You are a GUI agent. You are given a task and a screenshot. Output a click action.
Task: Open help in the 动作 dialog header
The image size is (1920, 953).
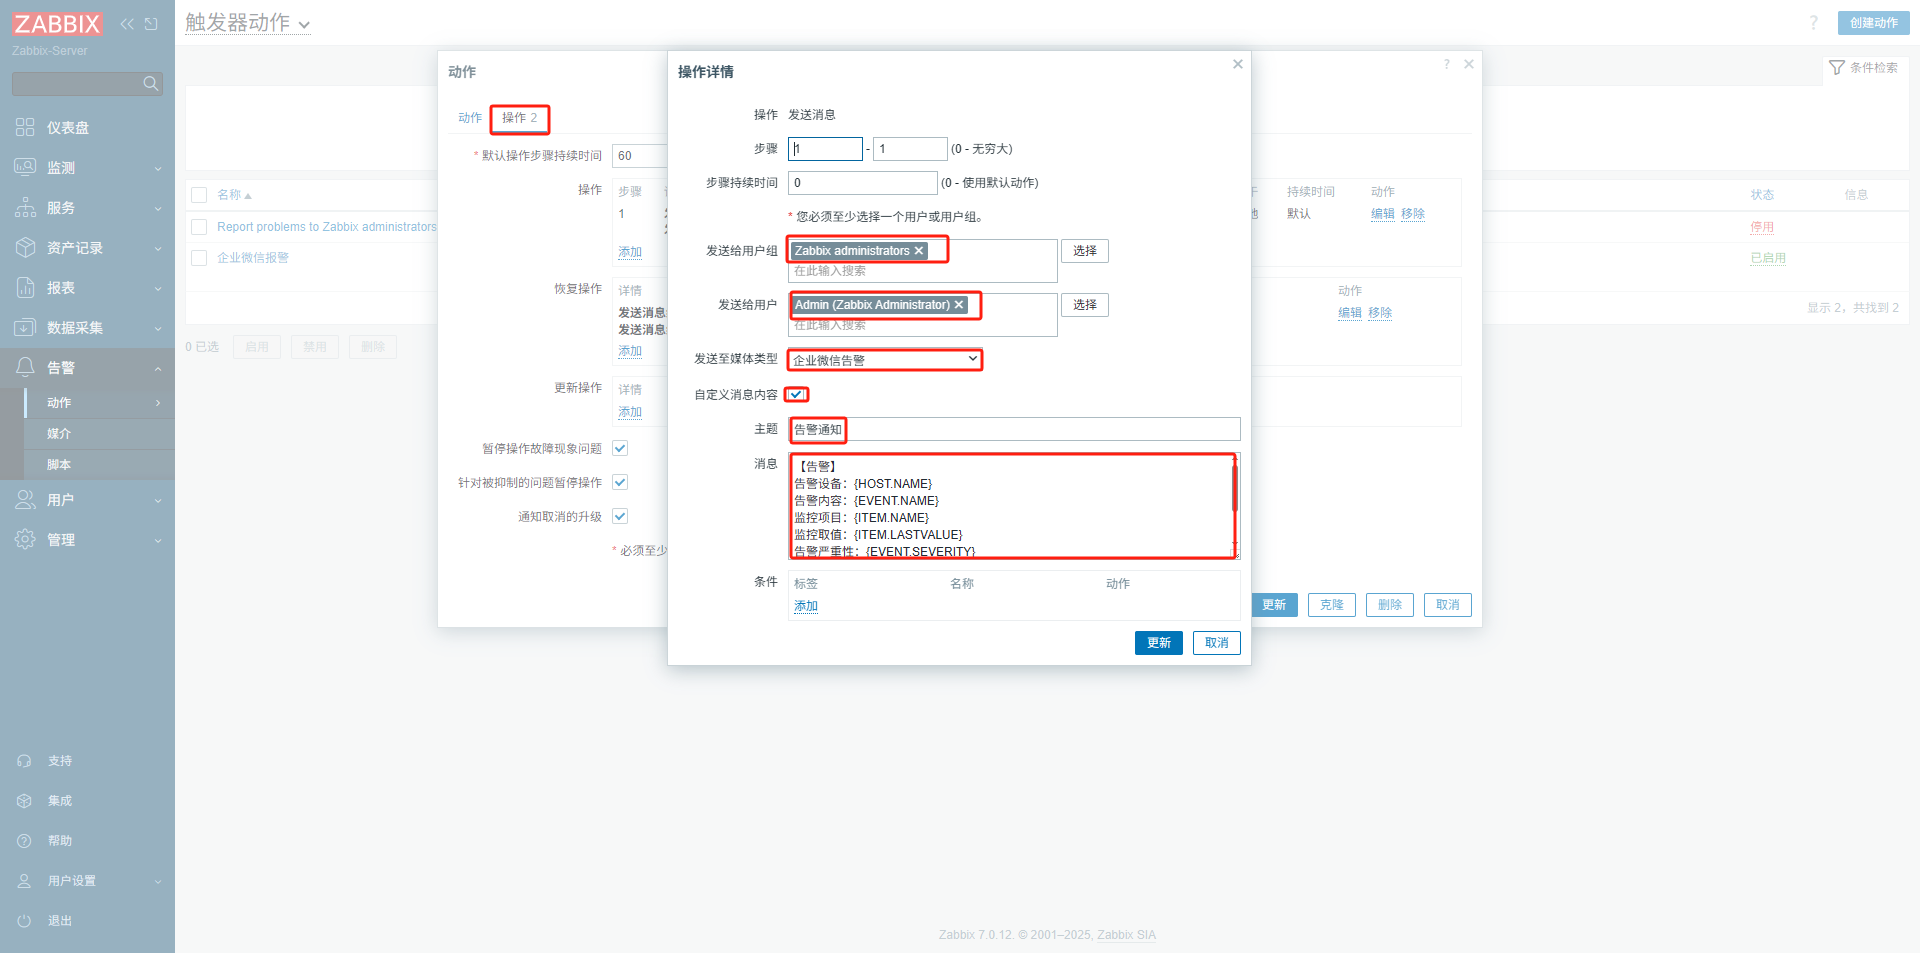(x=1446, y=64)
